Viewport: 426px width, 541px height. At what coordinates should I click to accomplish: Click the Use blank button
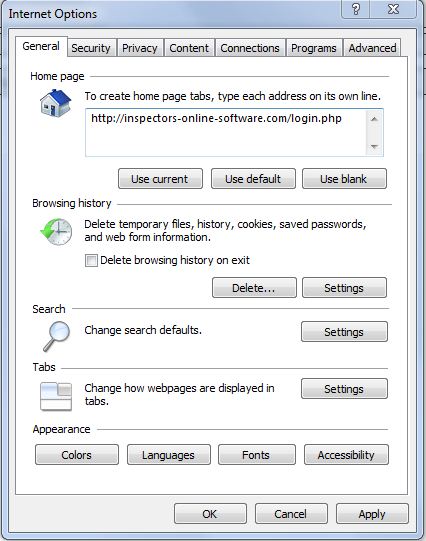[x=344, y=179]
